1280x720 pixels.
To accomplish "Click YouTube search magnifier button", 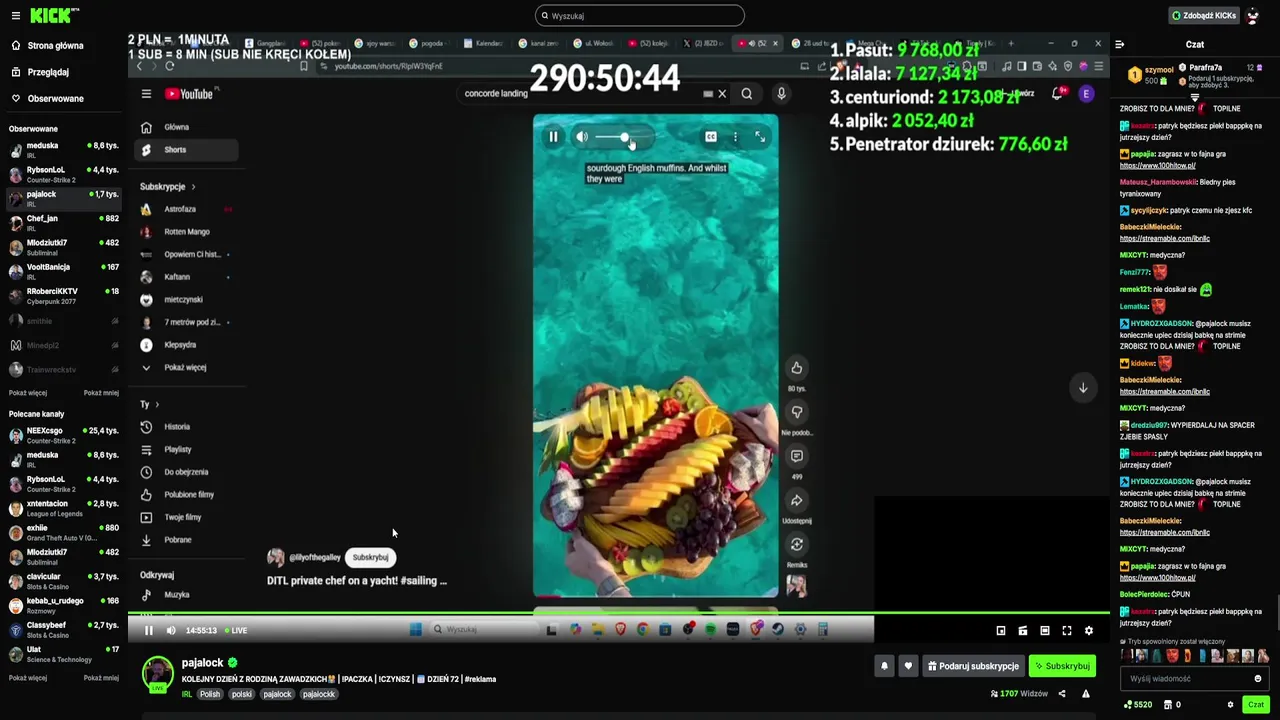I will pos(747,94).
